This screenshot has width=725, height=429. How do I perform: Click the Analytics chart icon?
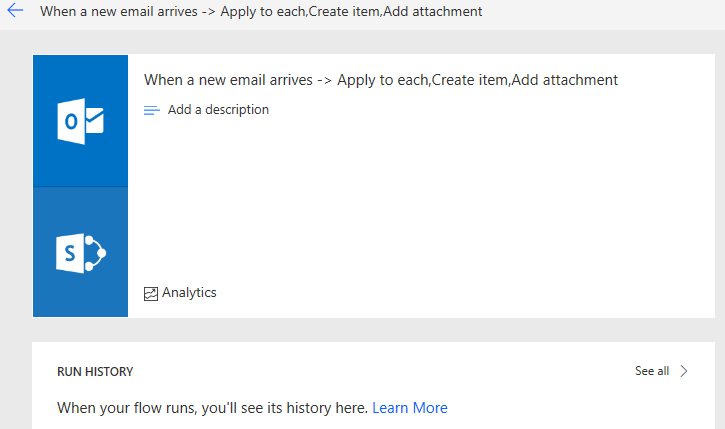tap(151, 293)
